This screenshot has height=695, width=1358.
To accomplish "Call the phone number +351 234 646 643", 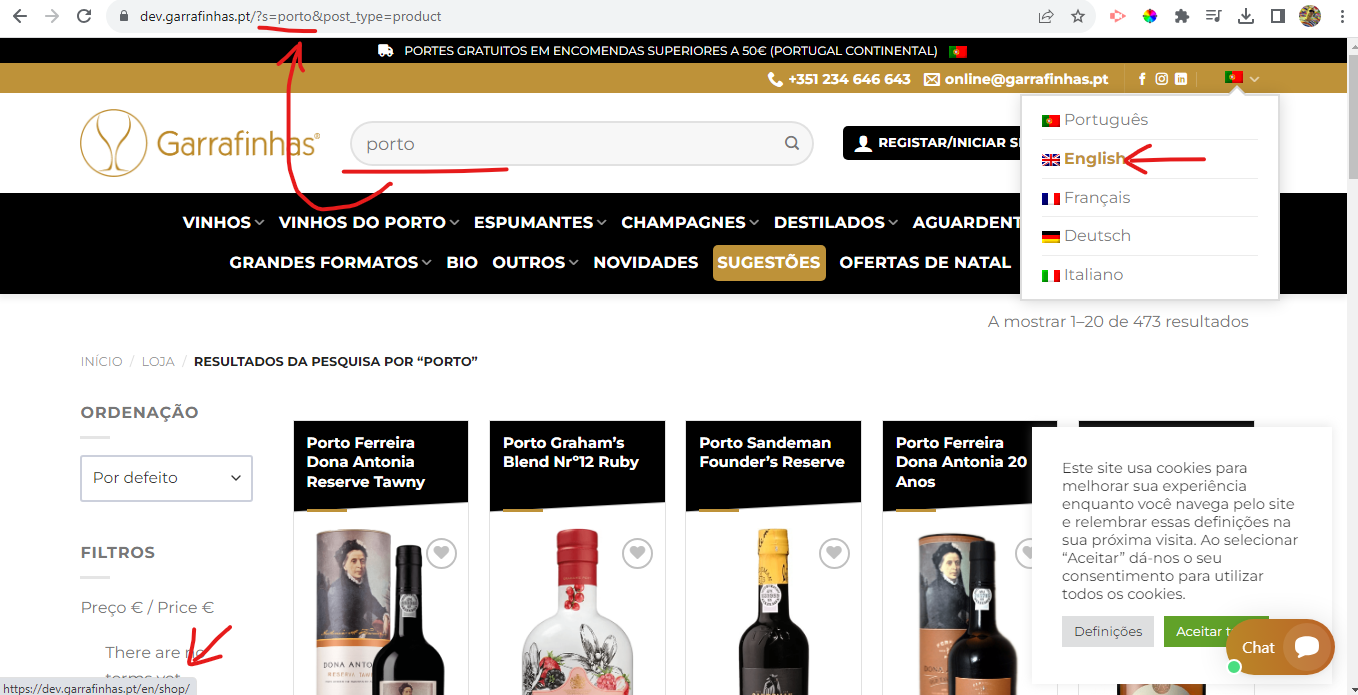I will (x=839, y=79).
